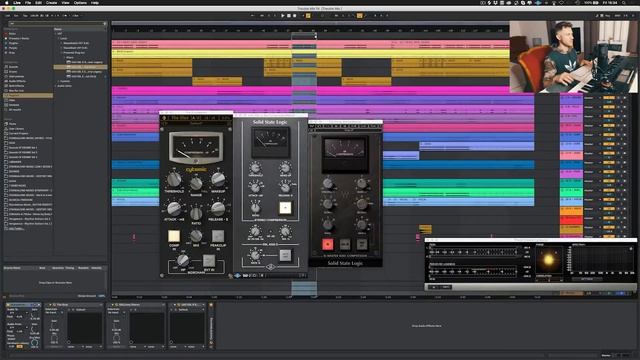Expand the Custom folder in plug-in tree
This screenshot has height=360, width=640.
(x=58, y=81)
